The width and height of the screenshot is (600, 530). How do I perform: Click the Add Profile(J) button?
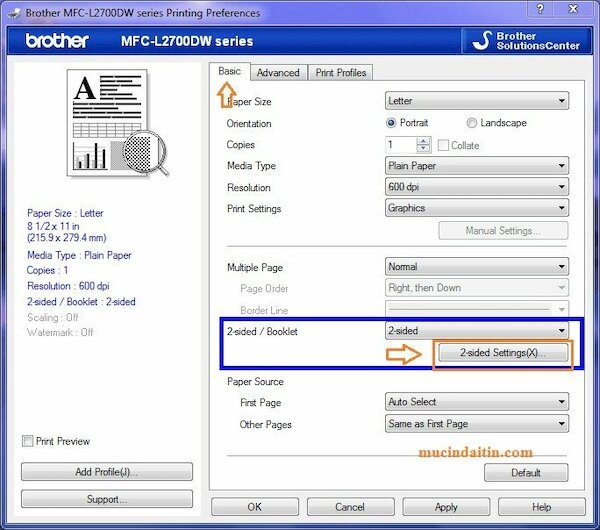(x=107, y=472)
